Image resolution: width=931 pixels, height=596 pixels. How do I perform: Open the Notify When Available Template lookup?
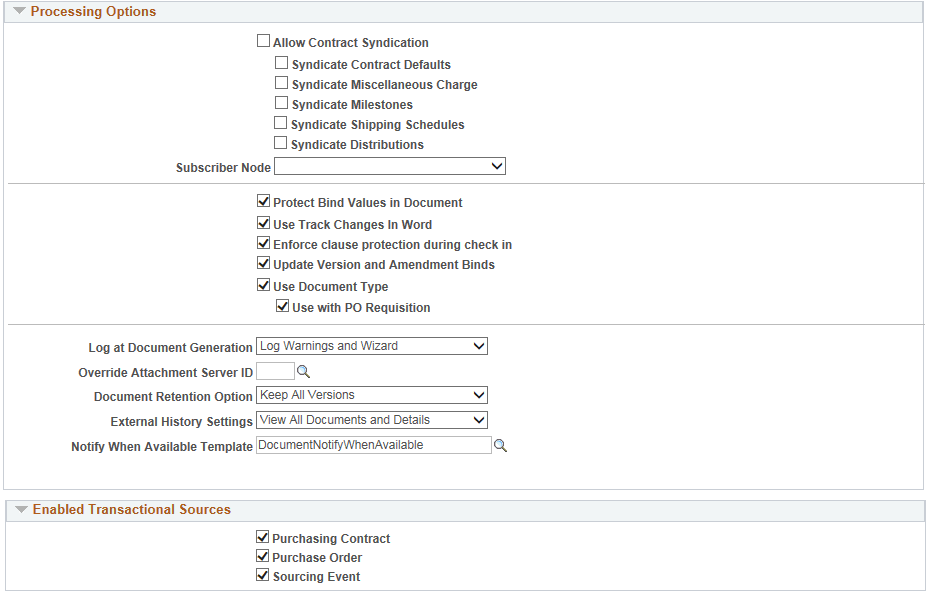click(501, 446)
